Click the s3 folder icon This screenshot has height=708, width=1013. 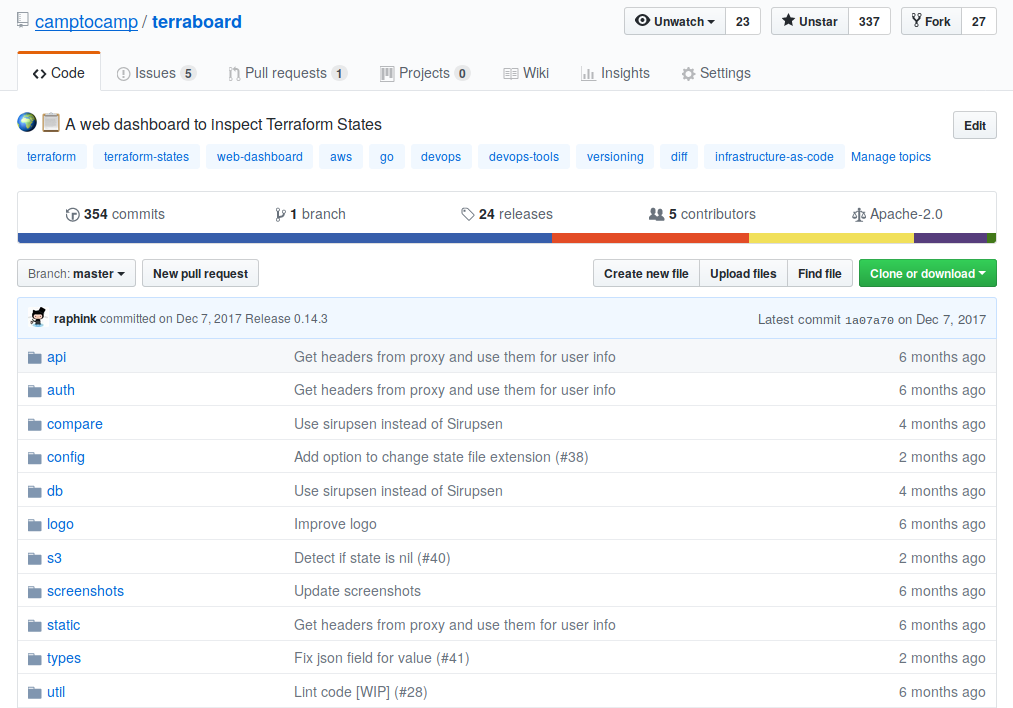[35, 558]
